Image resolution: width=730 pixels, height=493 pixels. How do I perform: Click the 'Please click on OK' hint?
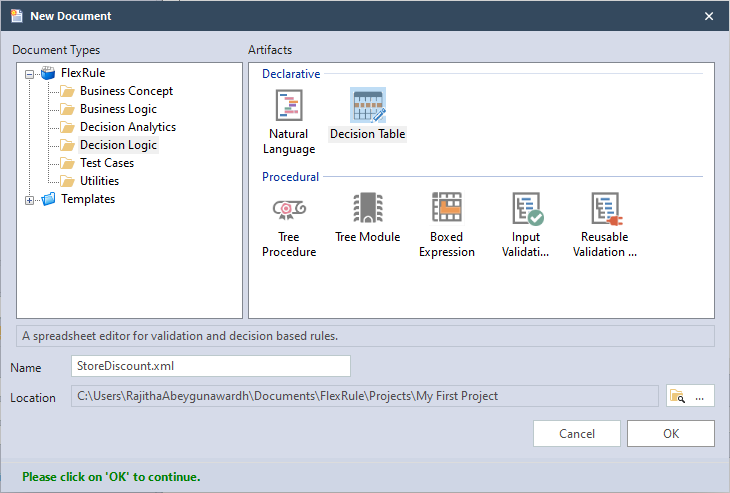coord(111,477)
